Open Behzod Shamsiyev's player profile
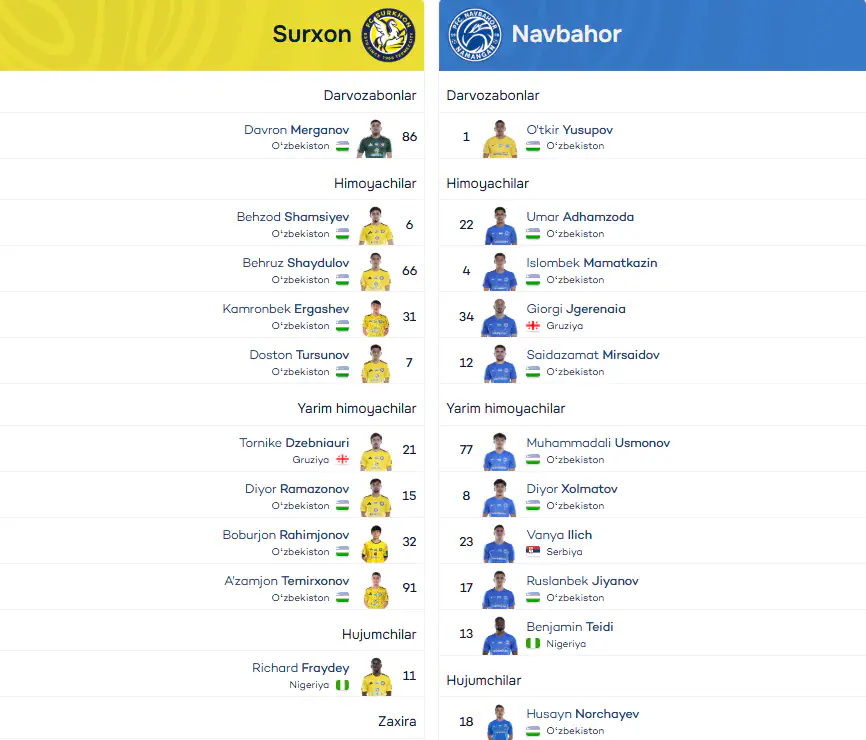Viewport: 866px width, 740px height. point(293,217)
